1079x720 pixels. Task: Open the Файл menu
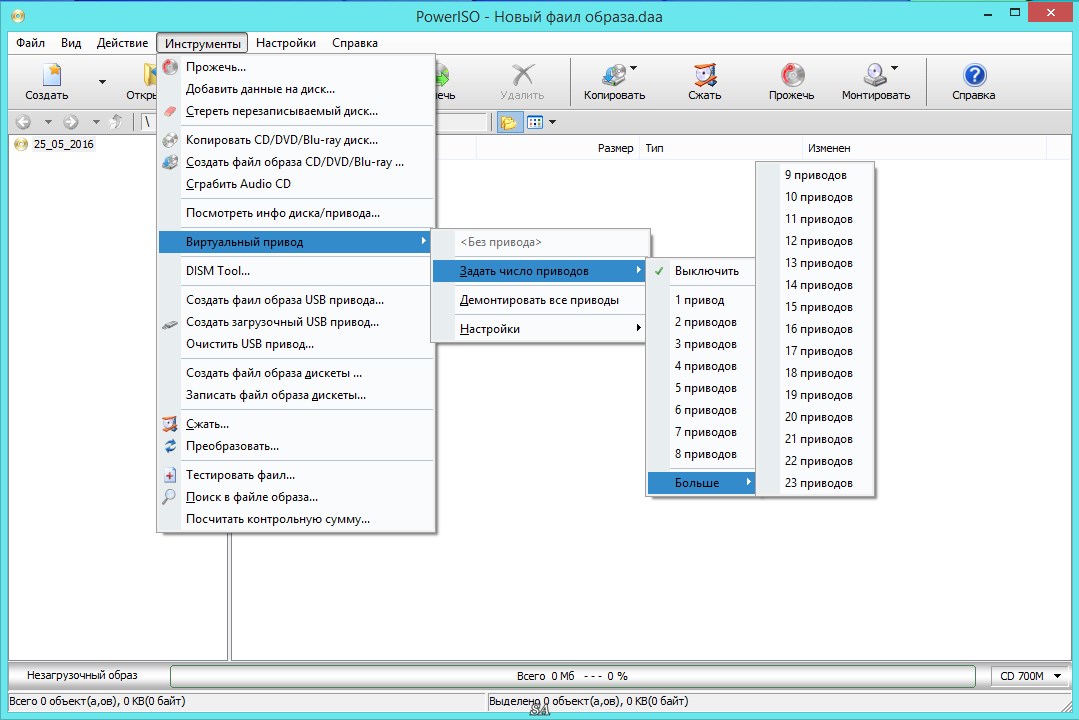click(x=30, y=43)
